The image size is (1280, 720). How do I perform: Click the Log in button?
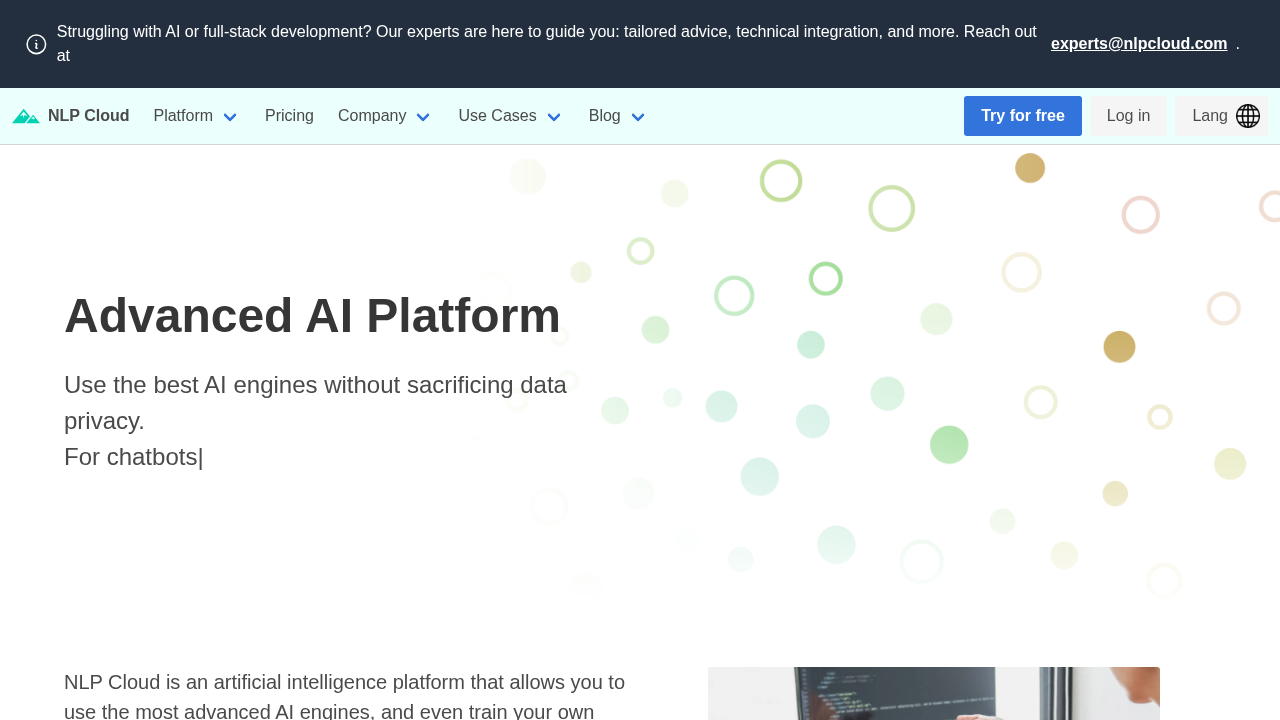pos(1129,116)
